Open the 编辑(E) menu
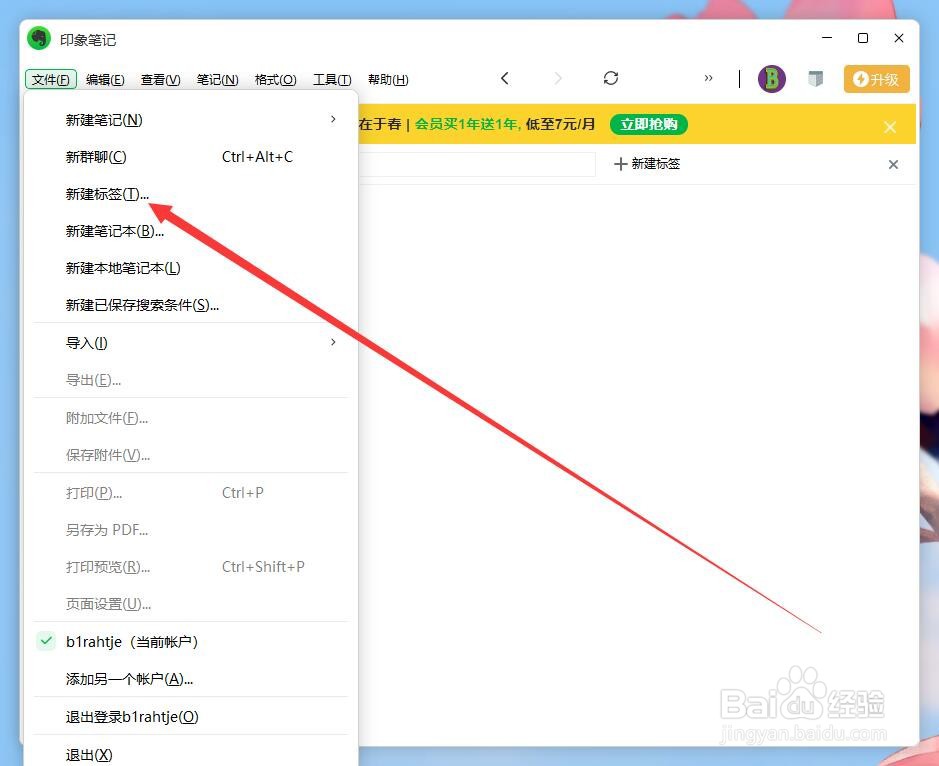The width and height of the screenshot is (939, 766). pyautogui.click(x=105, y=80)
